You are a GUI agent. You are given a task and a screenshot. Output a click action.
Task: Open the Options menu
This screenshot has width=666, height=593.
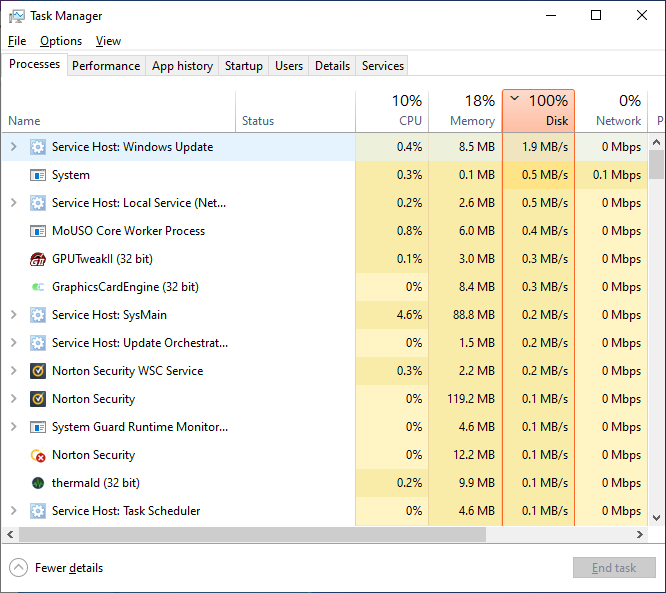[61, 41]
